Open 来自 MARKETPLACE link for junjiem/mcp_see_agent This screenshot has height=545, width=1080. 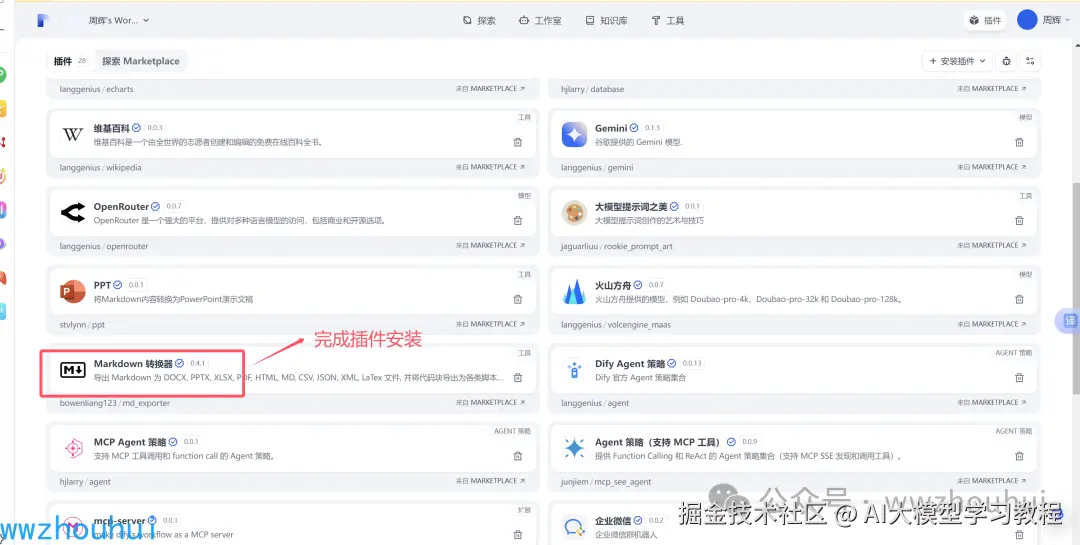(x=991, y=481)
